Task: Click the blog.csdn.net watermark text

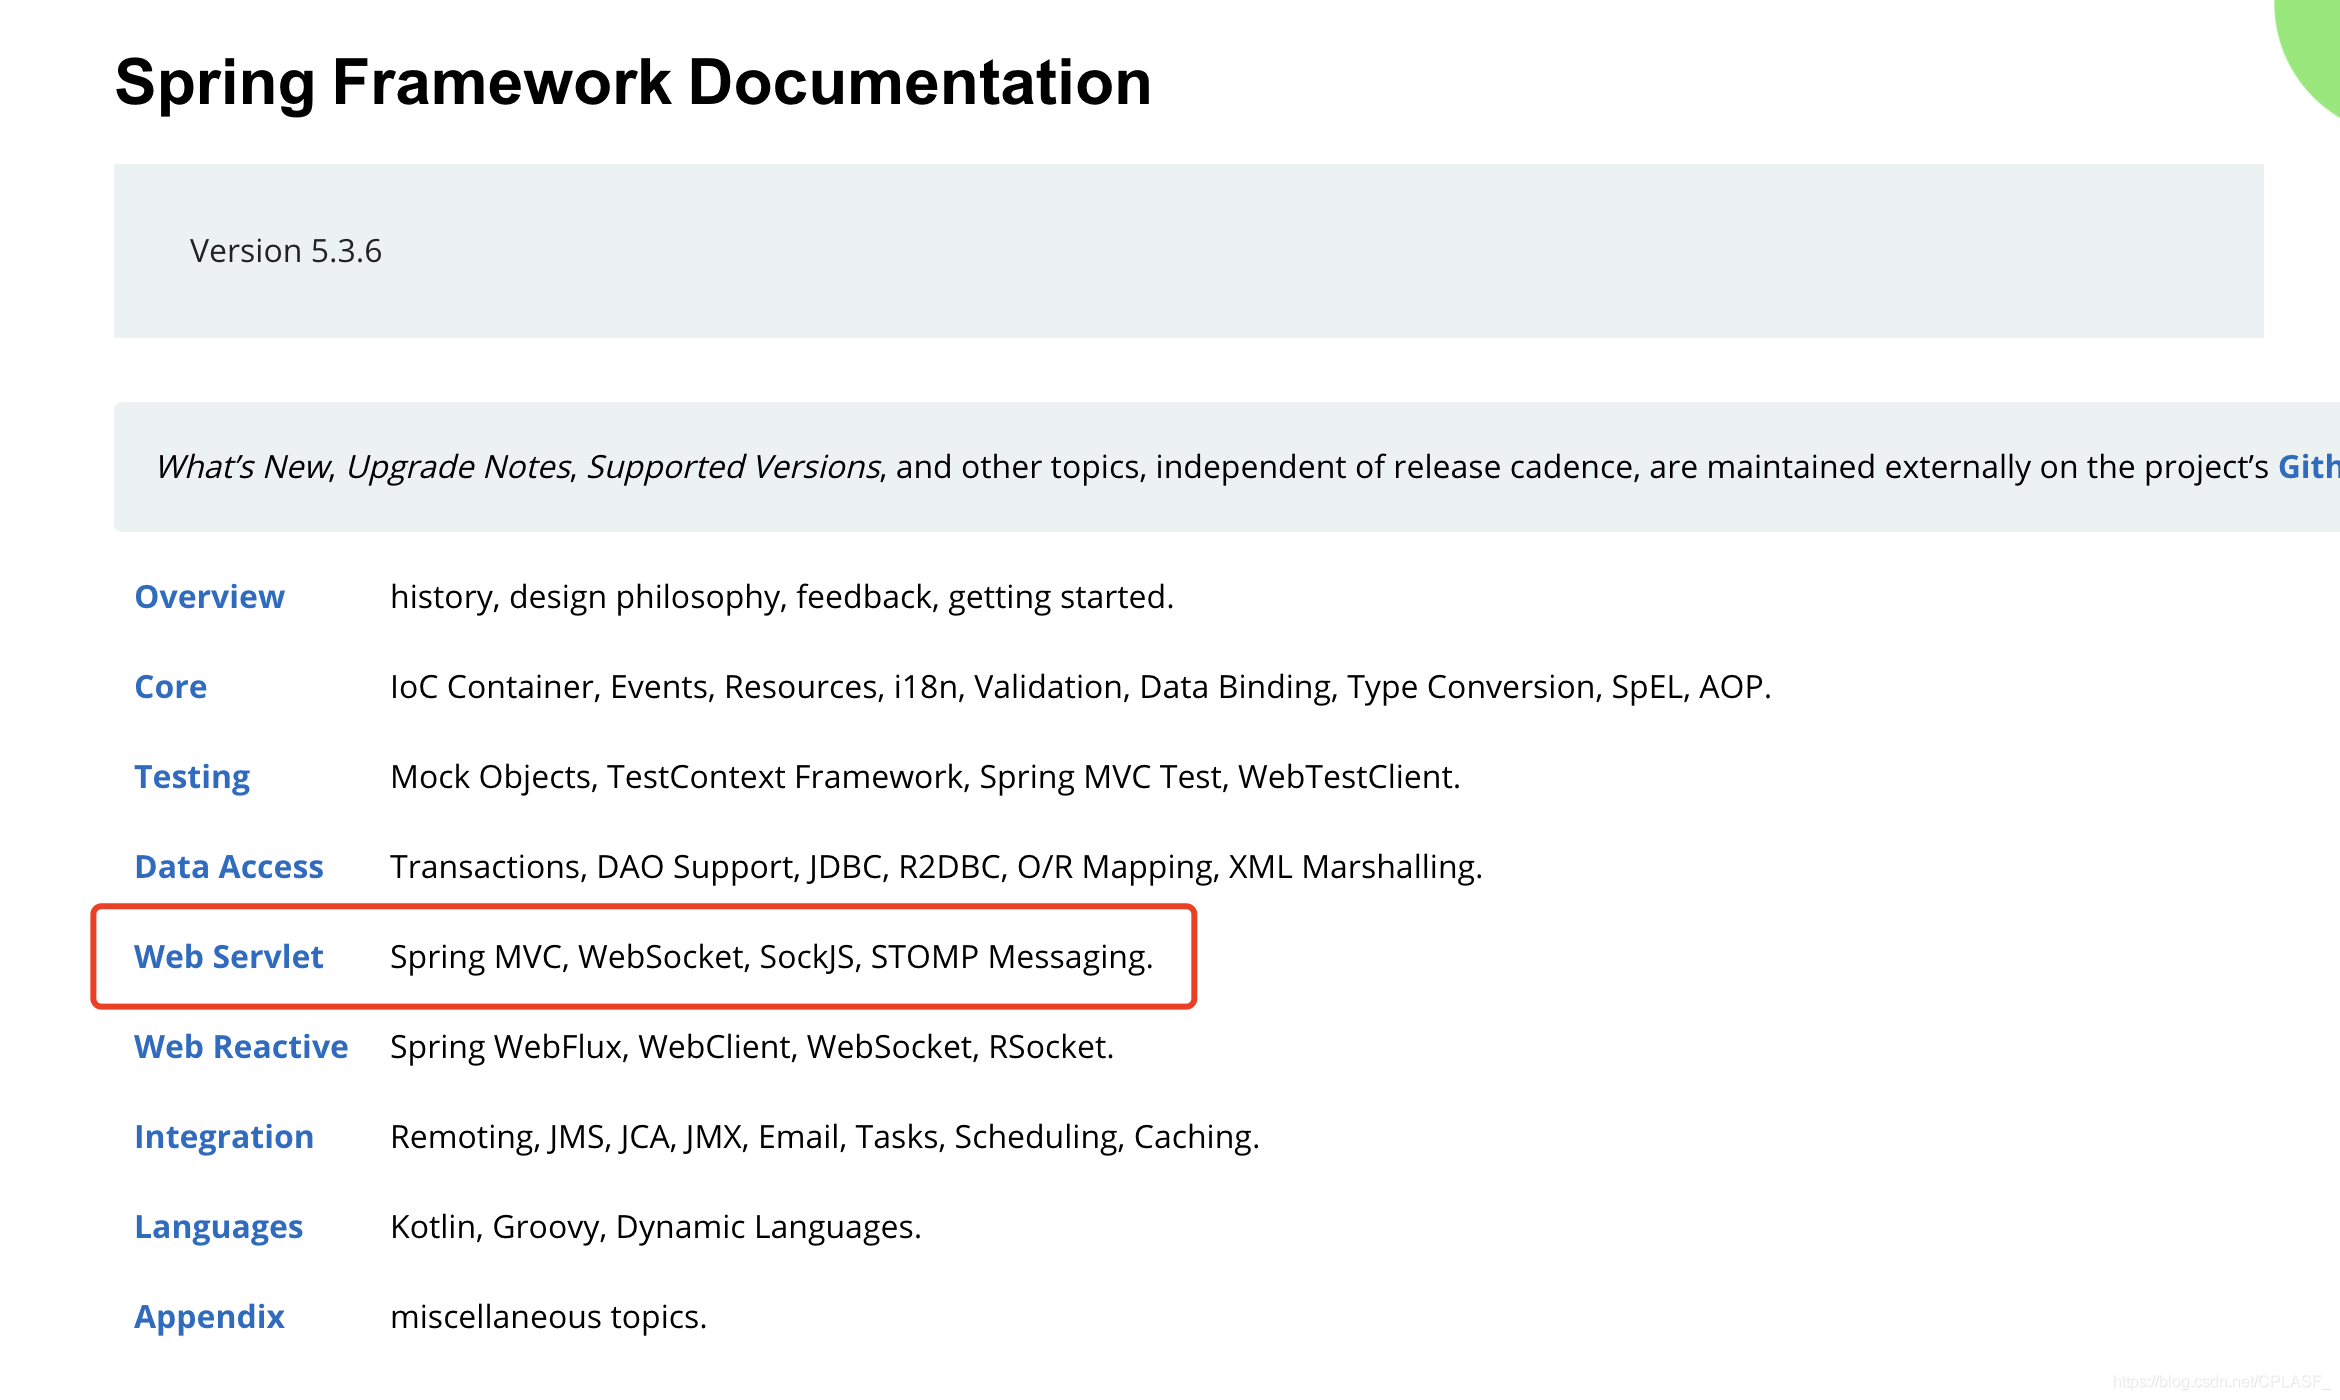Action: coord(2218,1381)
